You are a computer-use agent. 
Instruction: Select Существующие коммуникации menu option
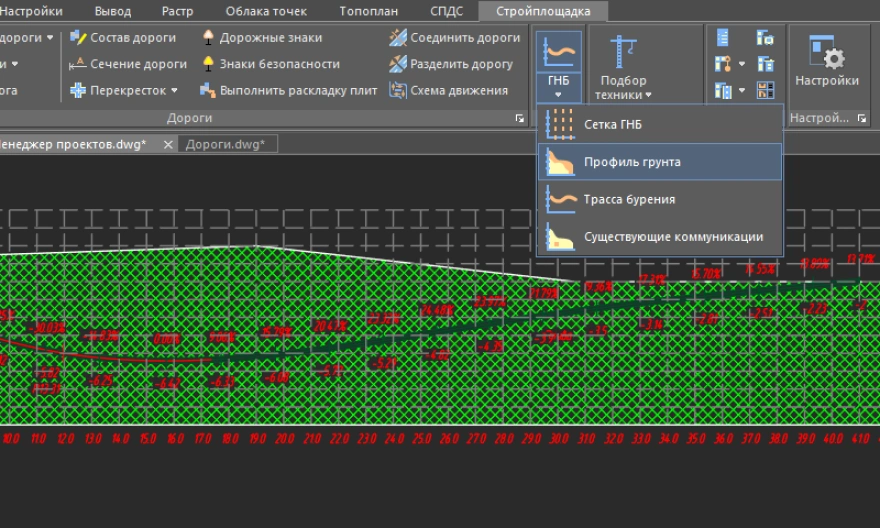(673, 237)
